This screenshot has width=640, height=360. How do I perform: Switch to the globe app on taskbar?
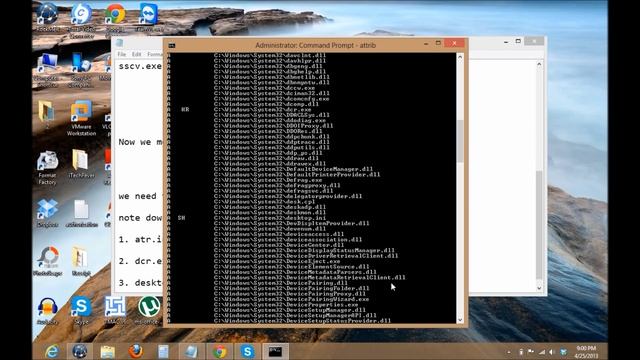80,351
